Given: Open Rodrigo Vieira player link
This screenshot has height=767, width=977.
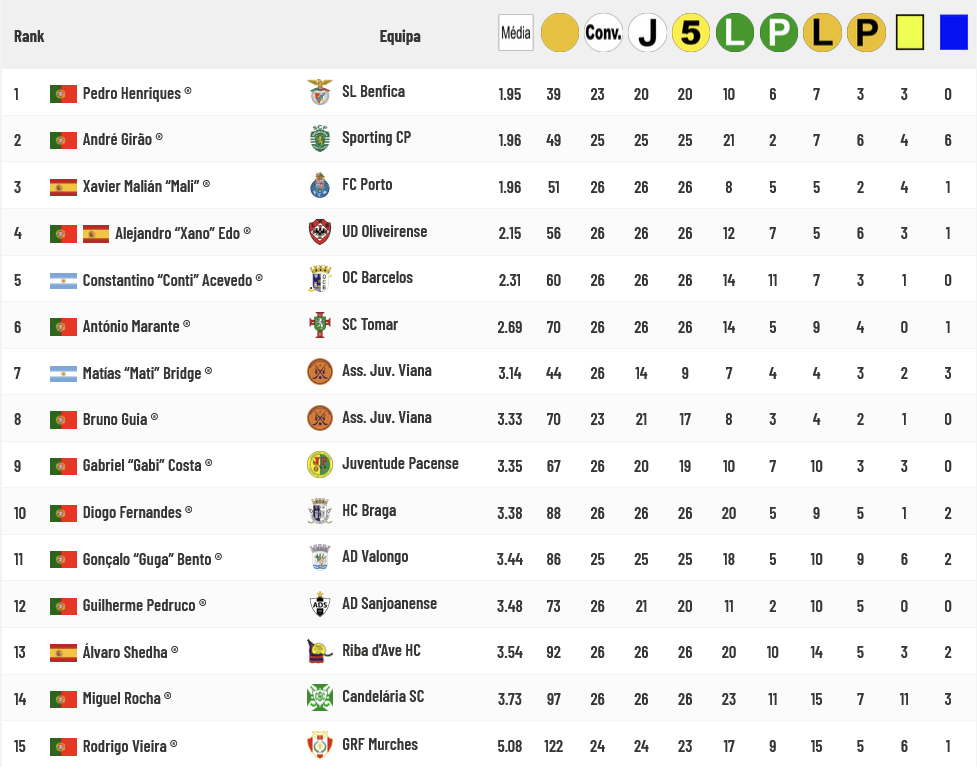Looking at the screenshot, I should (x=125, y=746).
